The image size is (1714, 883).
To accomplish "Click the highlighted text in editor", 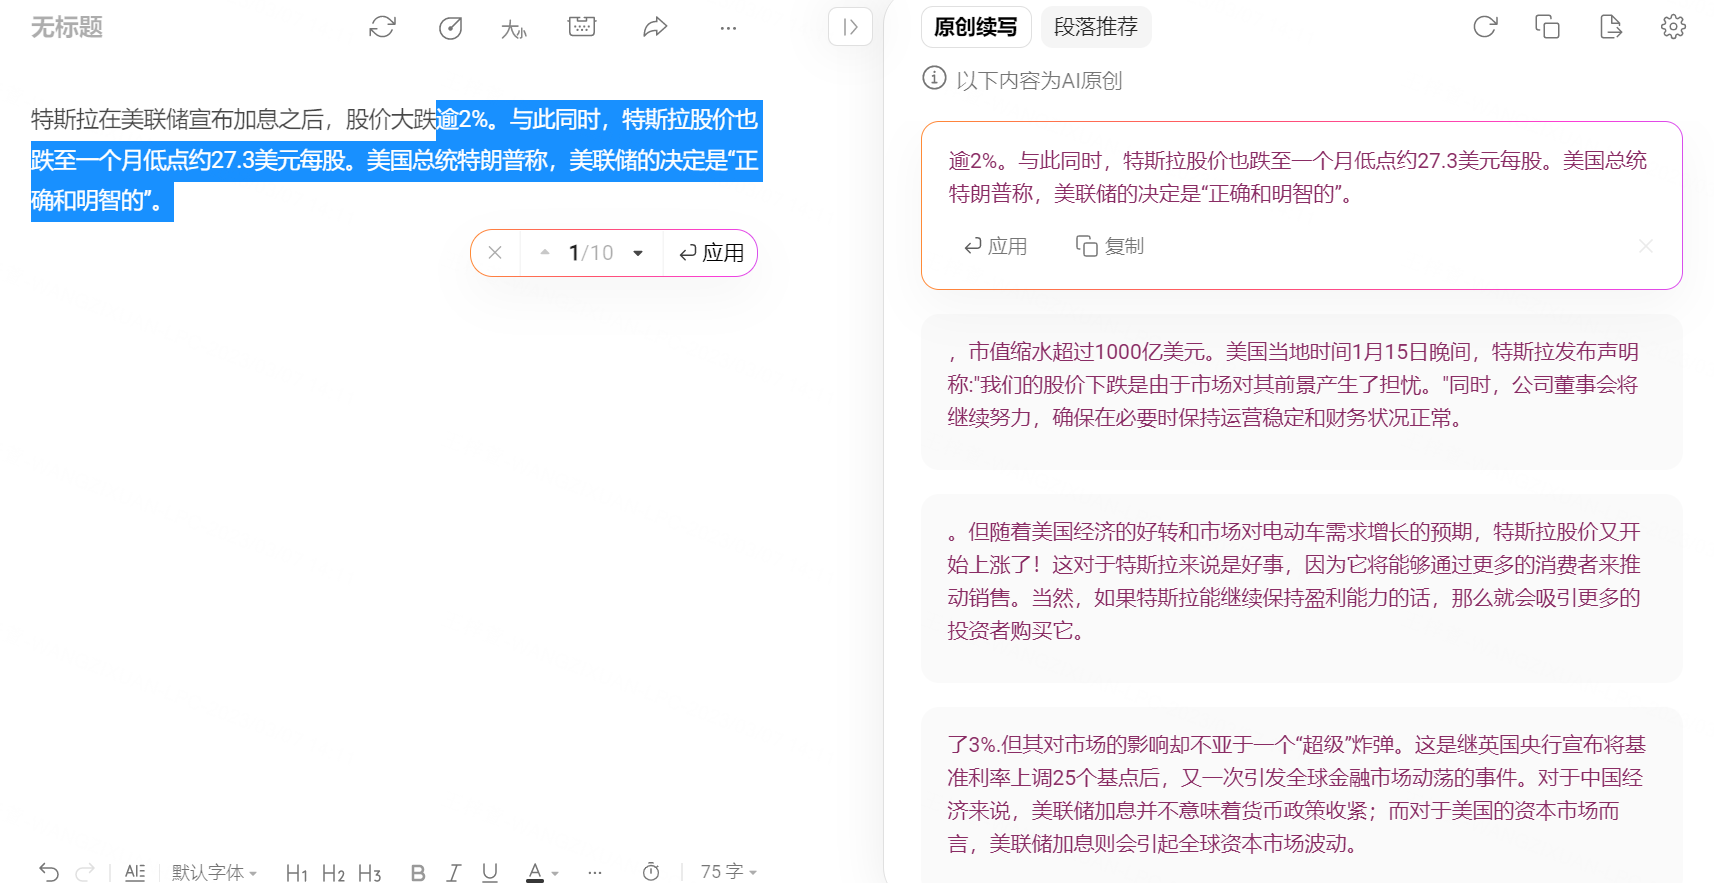I will (397, 160).
